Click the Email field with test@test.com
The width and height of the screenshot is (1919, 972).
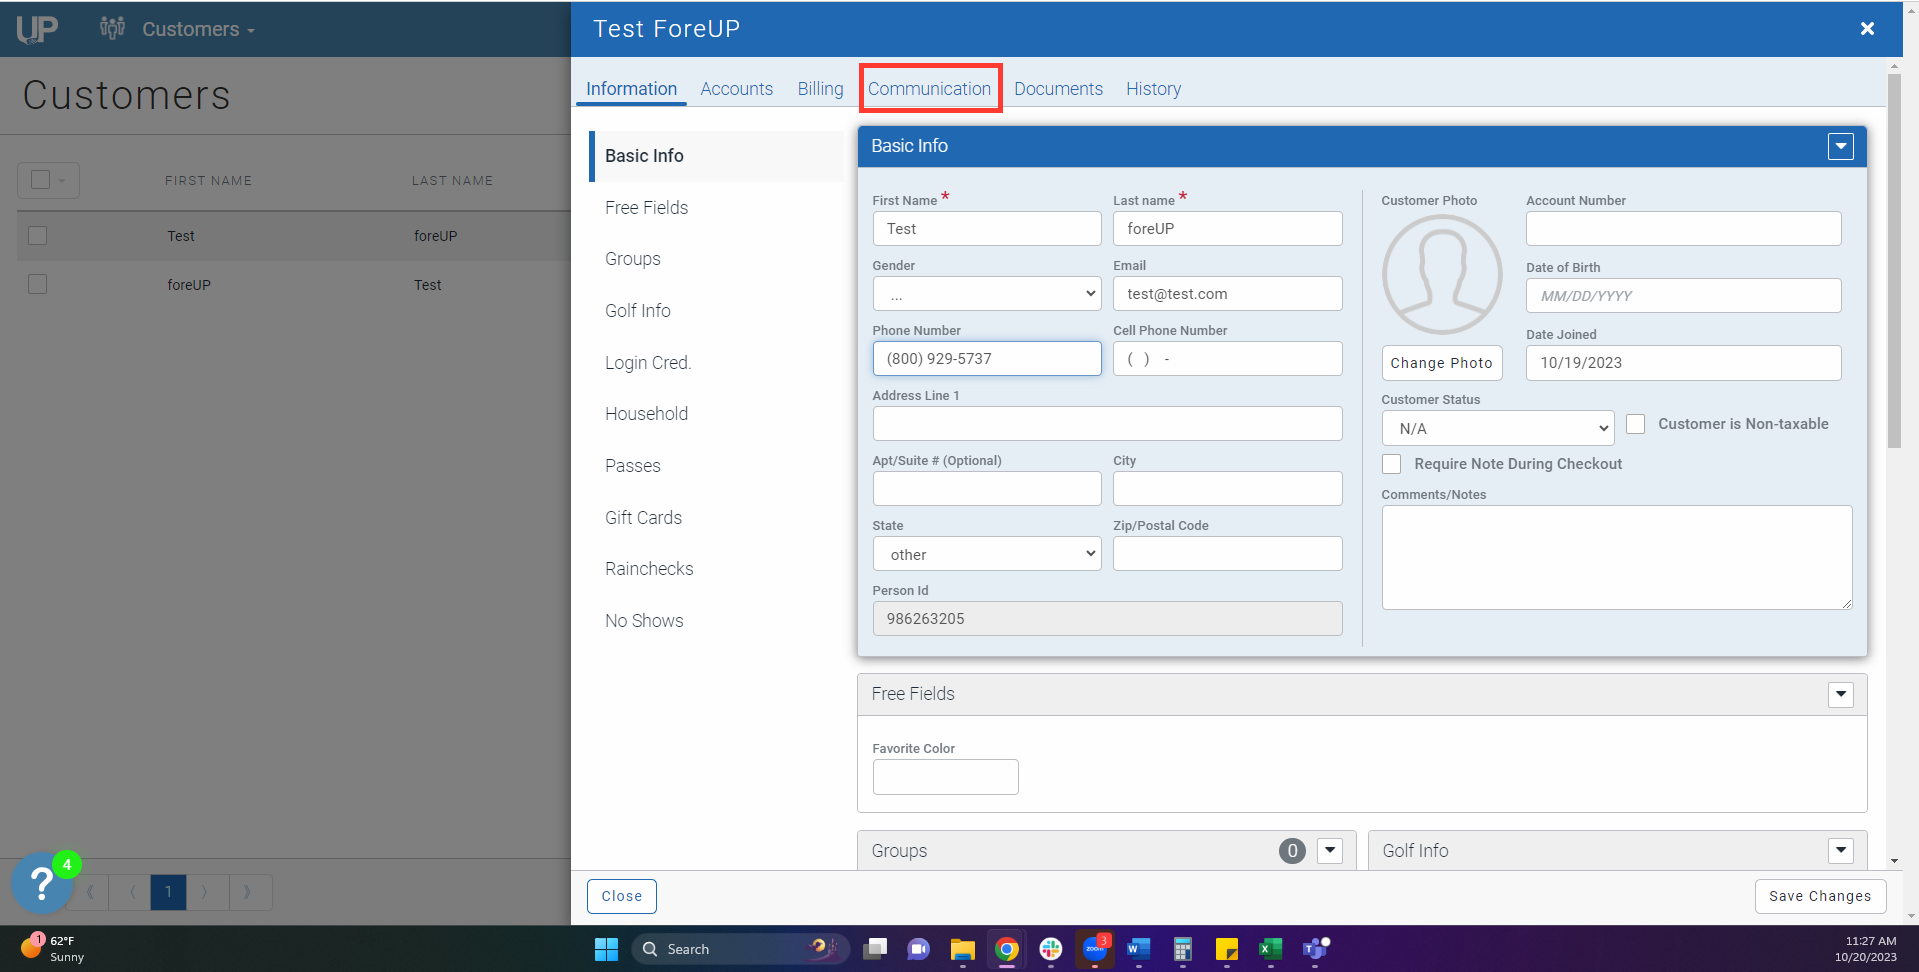(x=1227, y=294)
